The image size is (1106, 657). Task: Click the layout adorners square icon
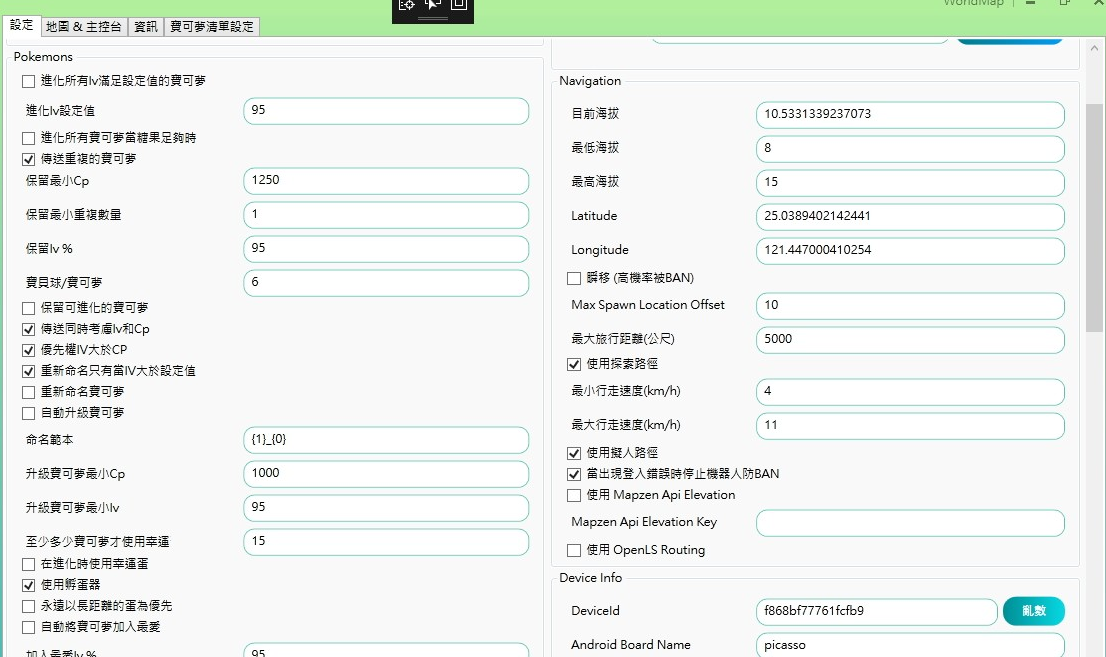[x=459, y=4]
